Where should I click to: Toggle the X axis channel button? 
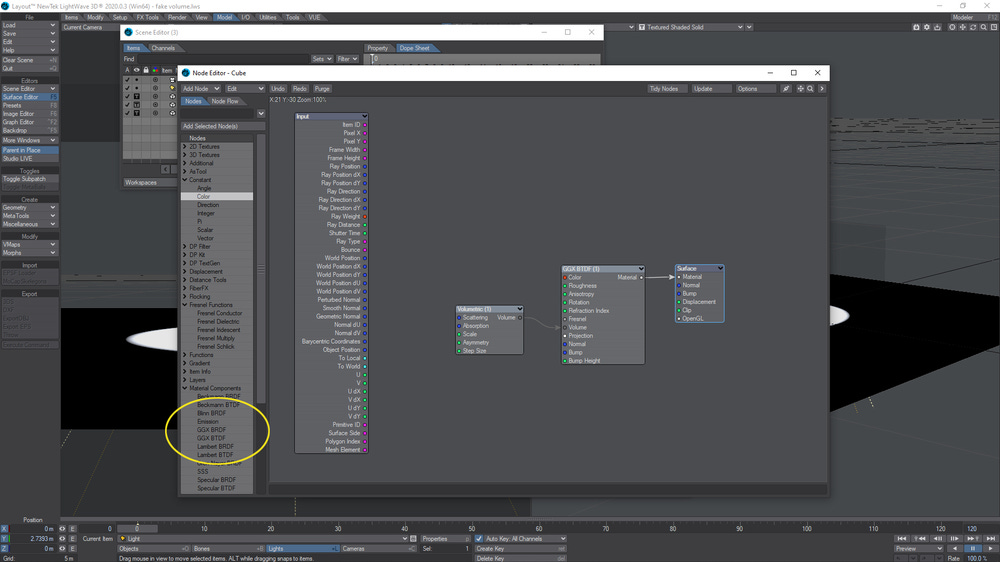(x=4, y=529)
